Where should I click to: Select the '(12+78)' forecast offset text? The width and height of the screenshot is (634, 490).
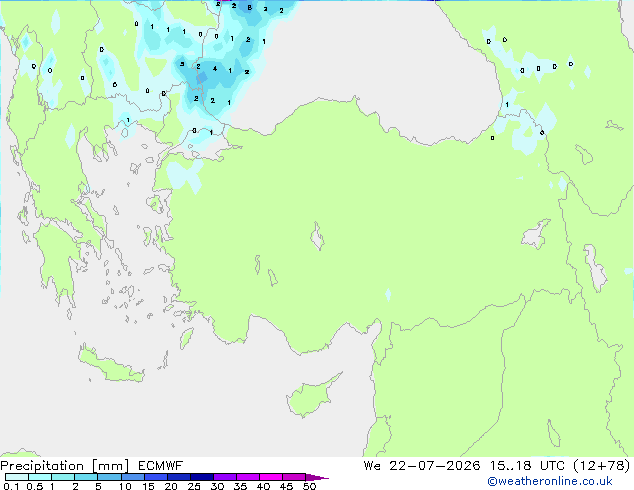602,466
